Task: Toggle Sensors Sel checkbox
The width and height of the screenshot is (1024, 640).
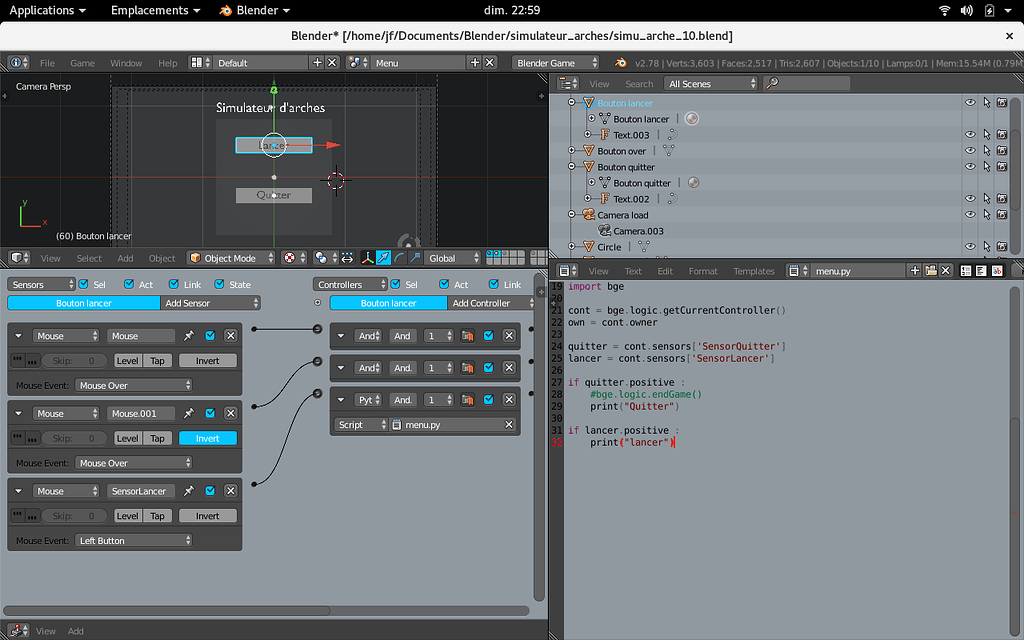Action: tap(84, 284)
